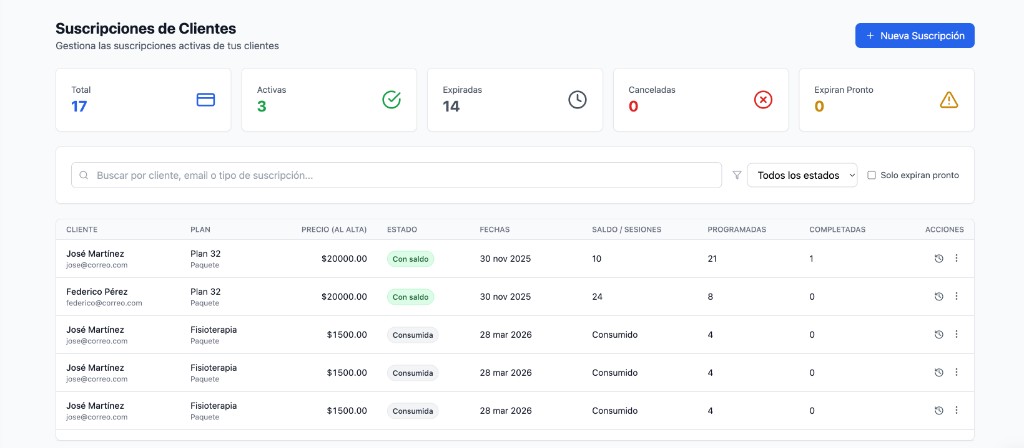Click the Cliente column header
Image resolution: width=1024 pixels, height=448 pixels.
(x=82, y=229)
